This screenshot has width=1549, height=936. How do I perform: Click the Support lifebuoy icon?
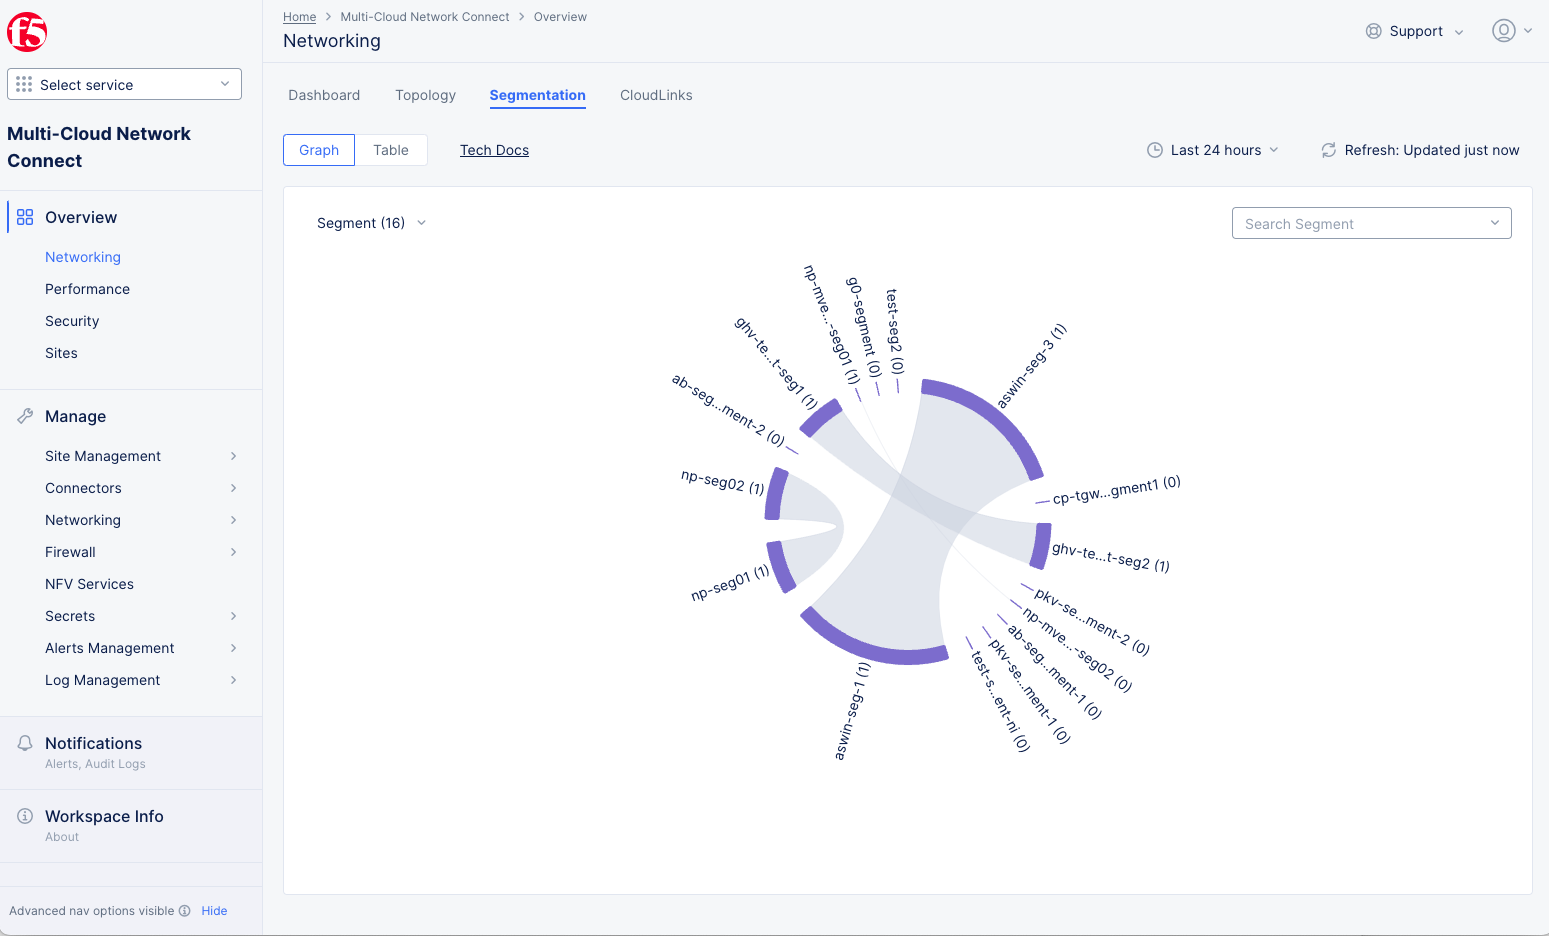[x=1374, y=31]
